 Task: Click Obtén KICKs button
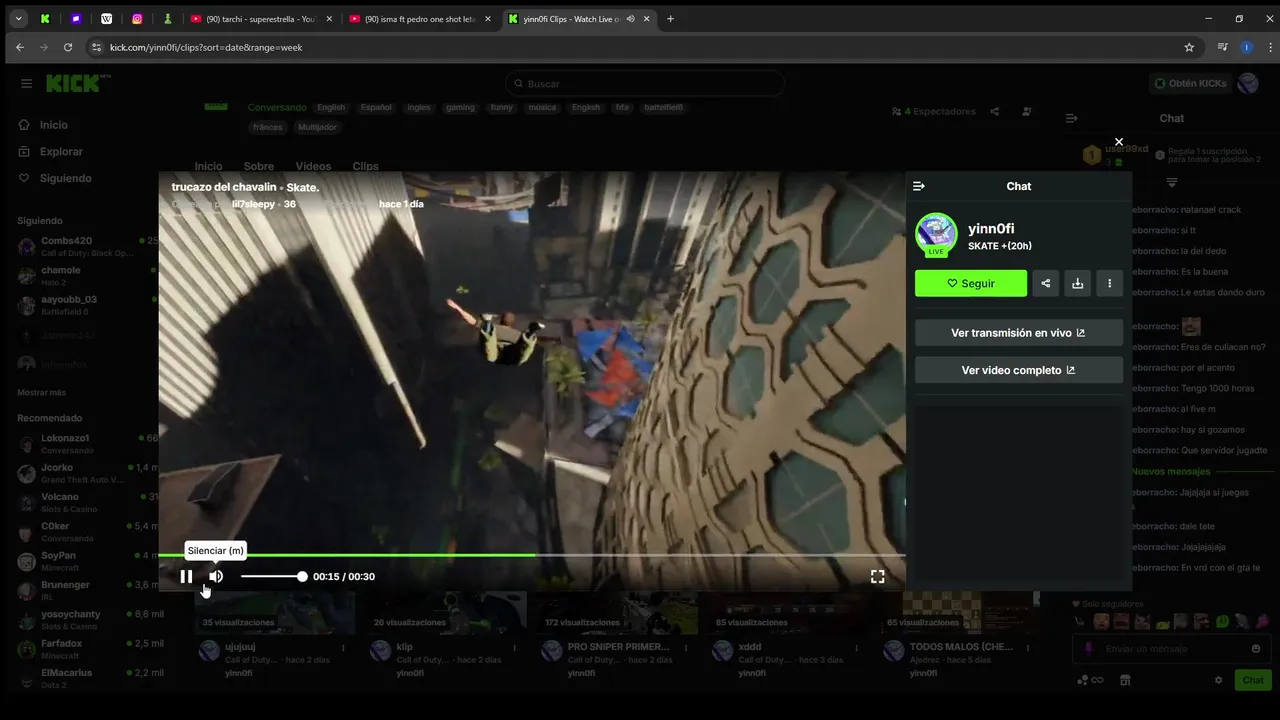tap(1190, 84)
